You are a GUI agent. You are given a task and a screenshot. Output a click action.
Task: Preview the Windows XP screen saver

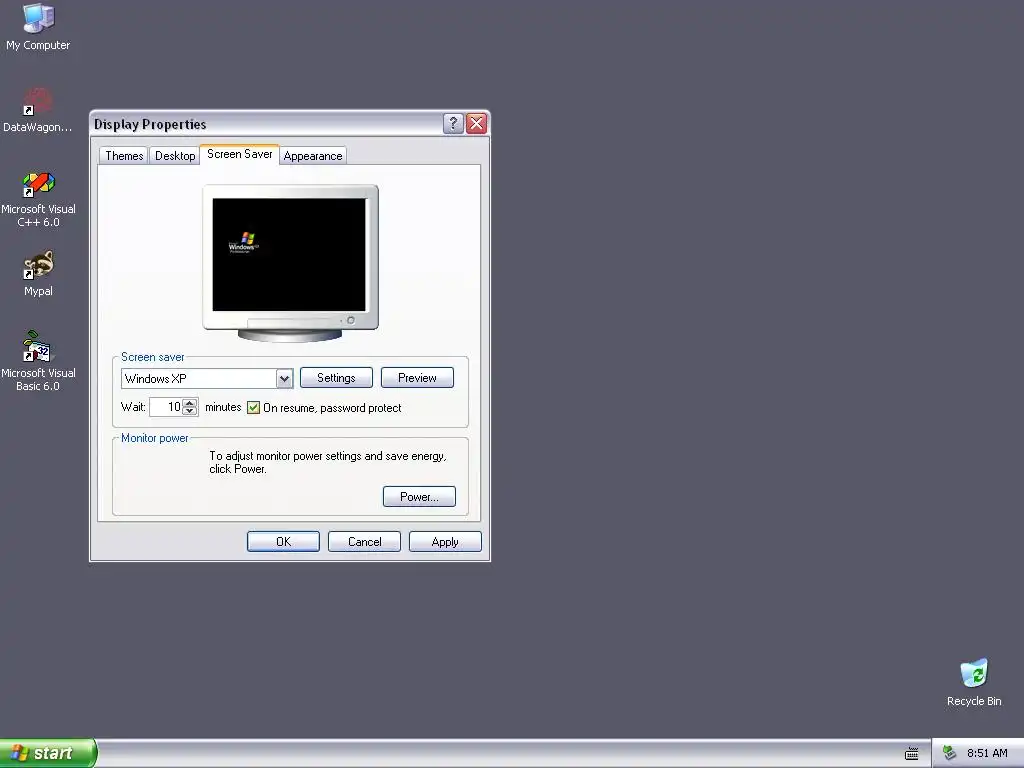[417, 377]
